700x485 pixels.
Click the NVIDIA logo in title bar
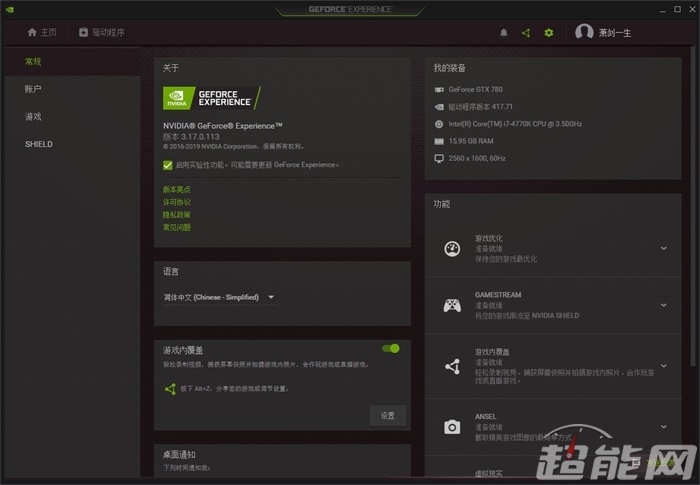click(10, 9)
